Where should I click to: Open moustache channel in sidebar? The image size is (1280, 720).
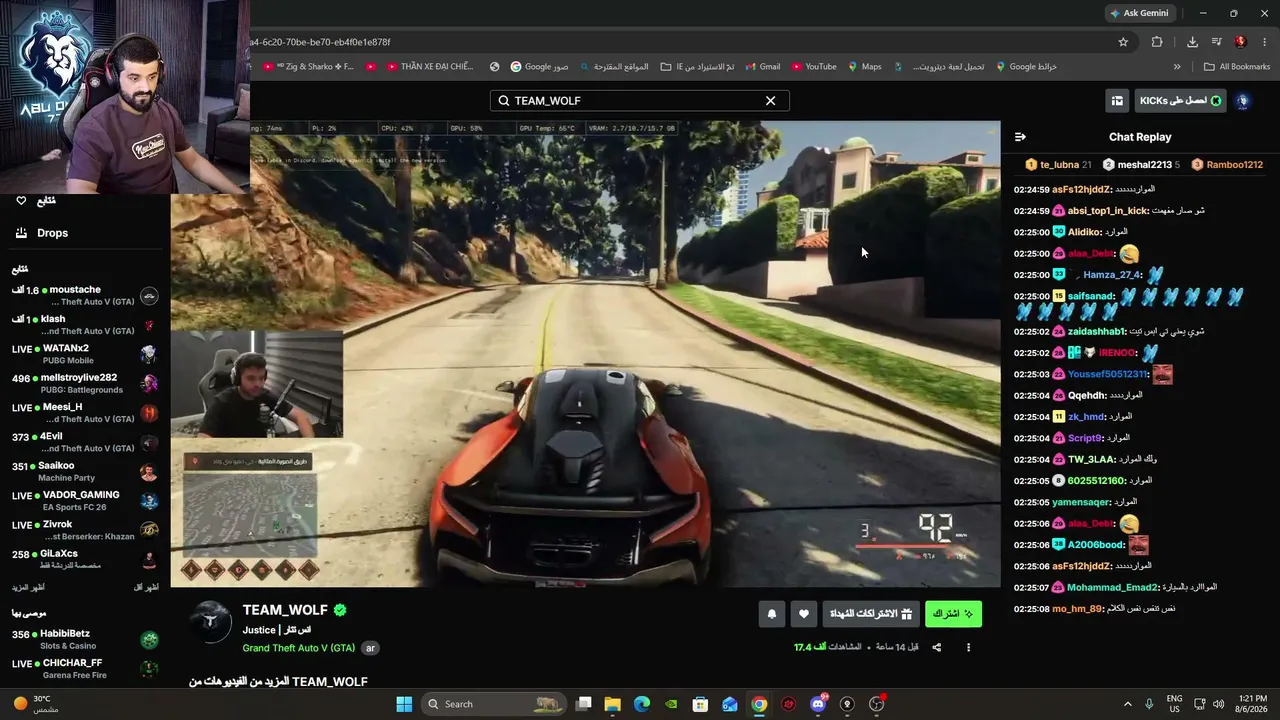[85, 296]
